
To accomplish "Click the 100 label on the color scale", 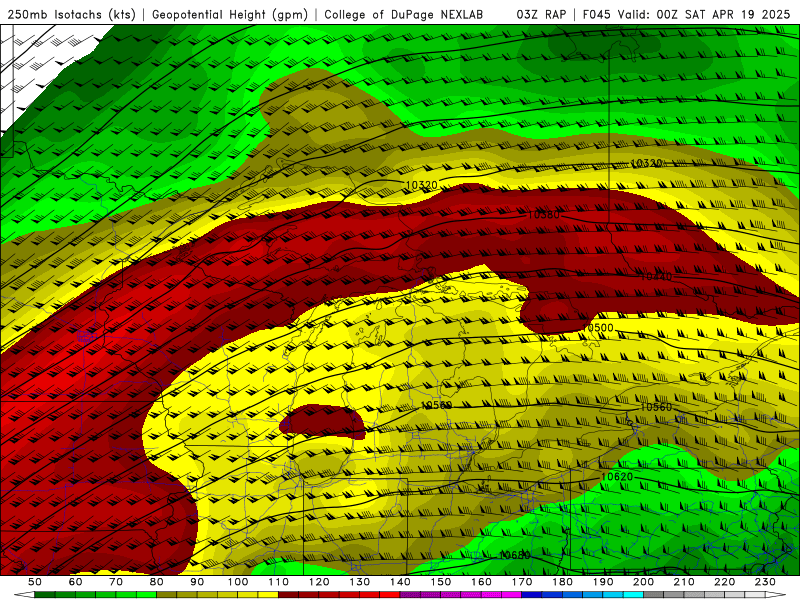I will pos(238,582).
